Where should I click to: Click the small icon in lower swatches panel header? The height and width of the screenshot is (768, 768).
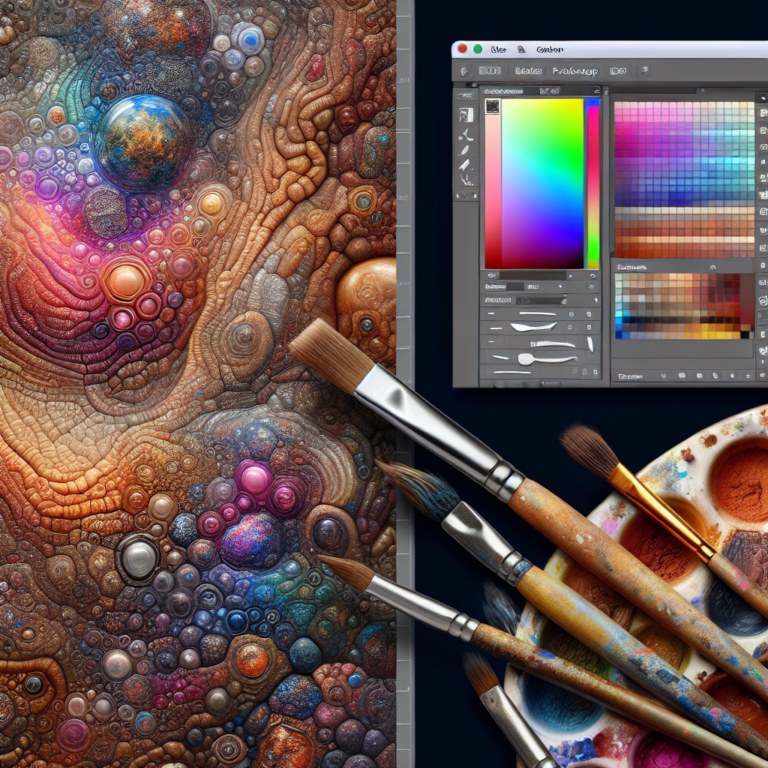pyautogui.click(x=712, y=267)
